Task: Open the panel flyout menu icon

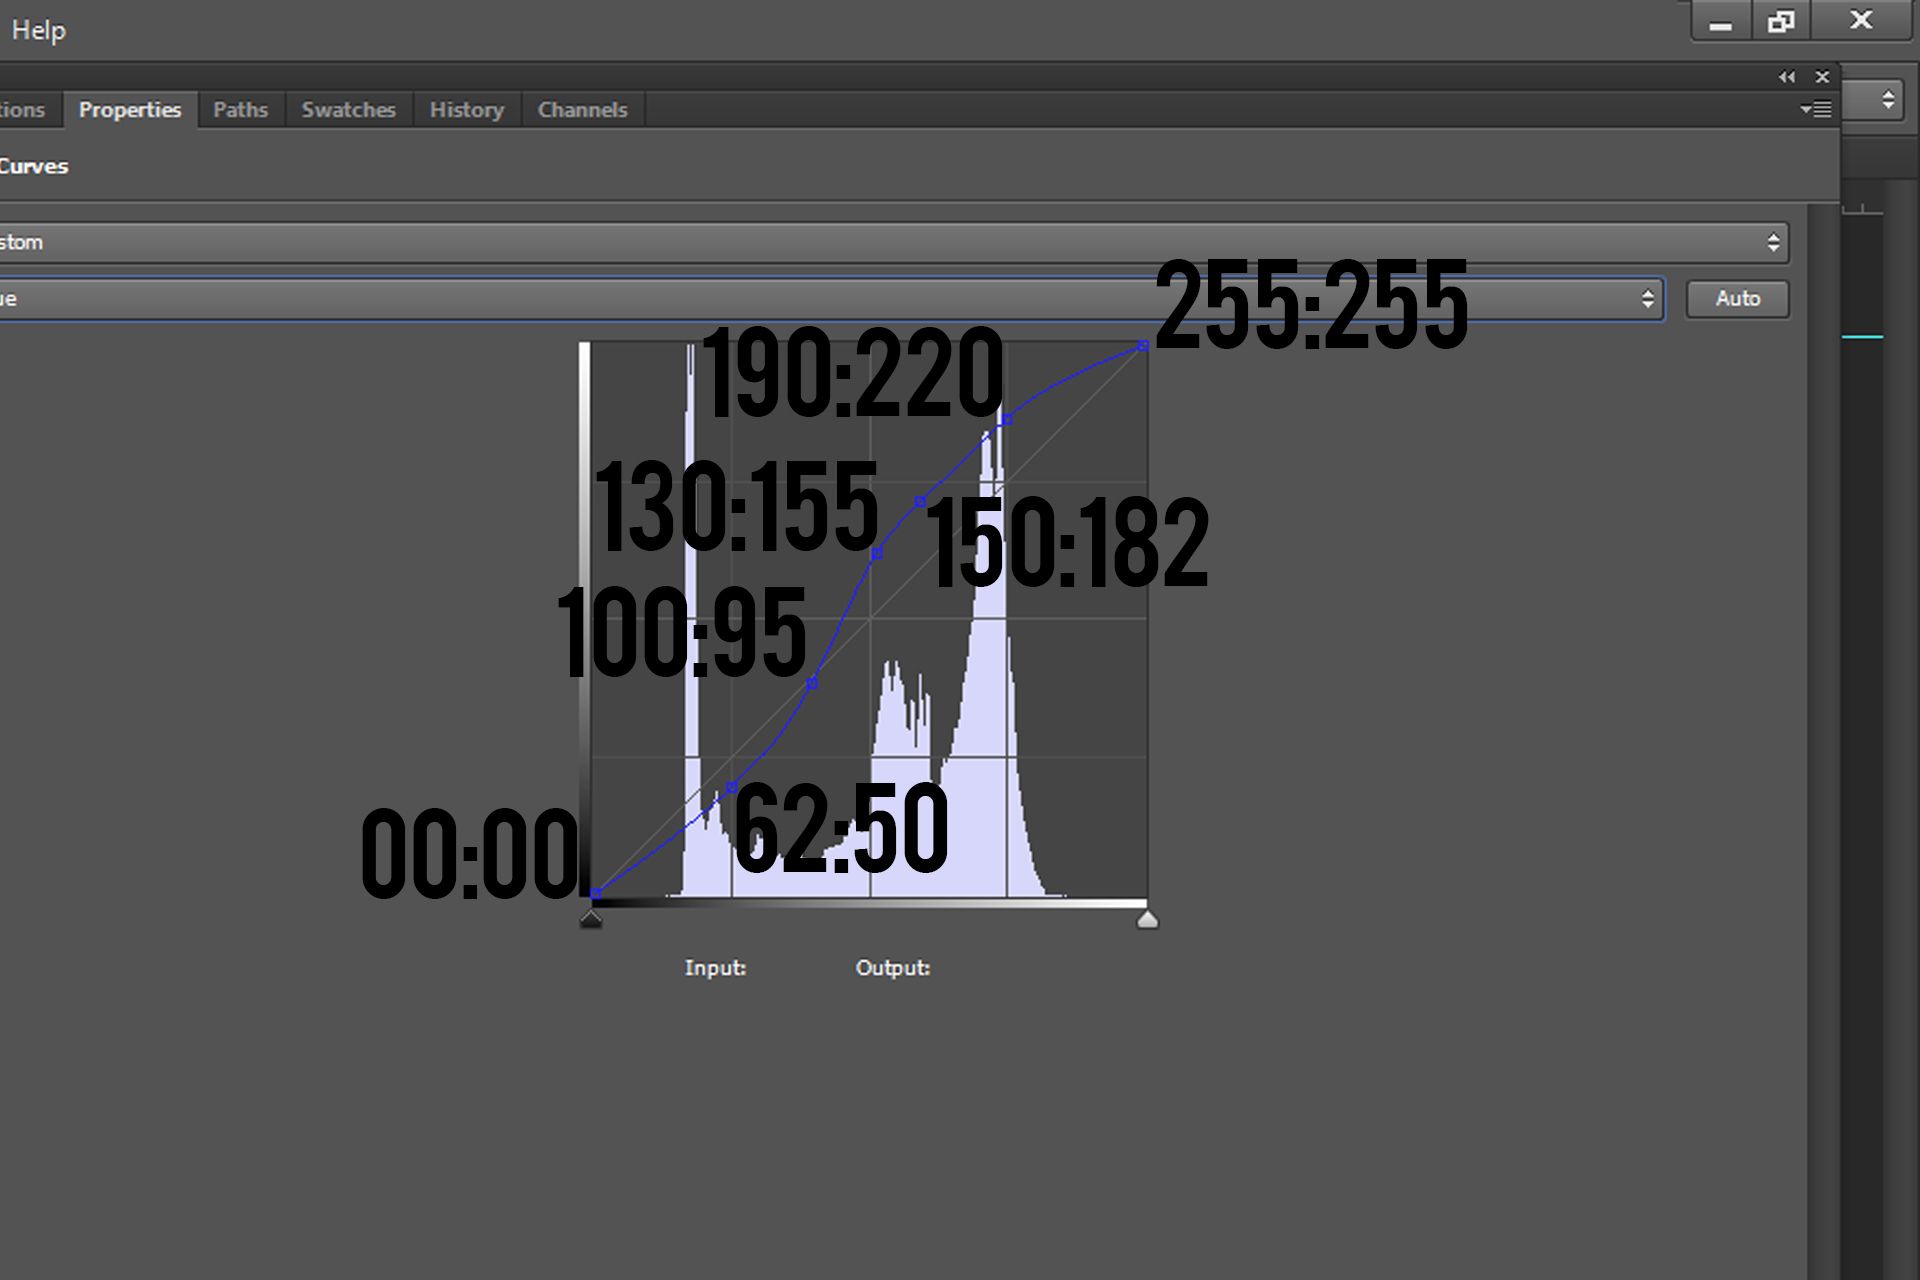Action: tap(1816, 109)
